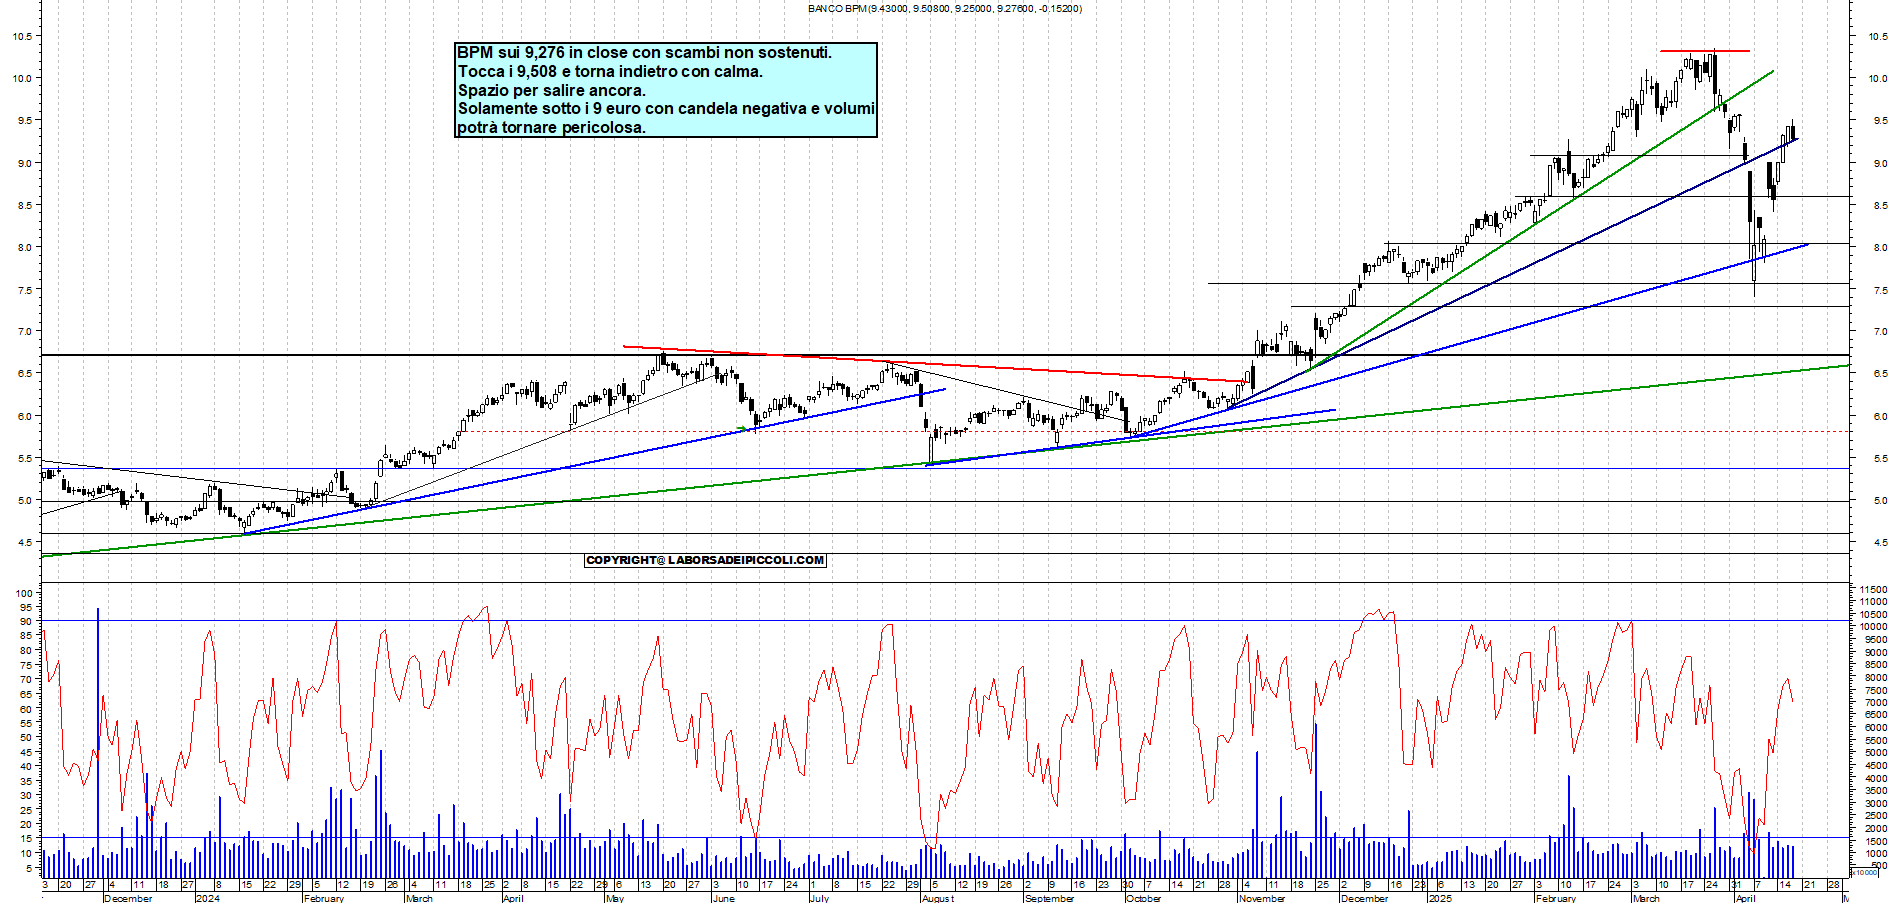Click 10.5 on the left price axis
The image size is (1890, 903).
click(22, 36)
